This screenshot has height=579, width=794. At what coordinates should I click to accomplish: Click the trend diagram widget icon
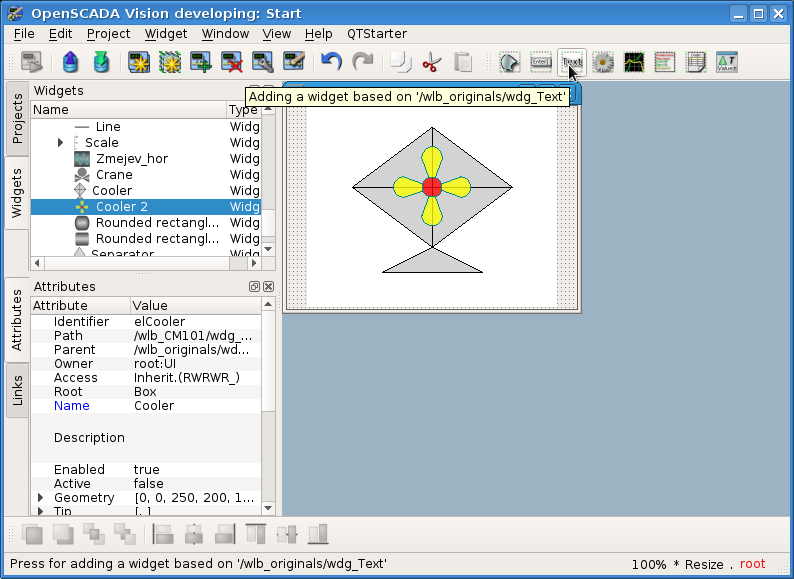tap(634, 63)
